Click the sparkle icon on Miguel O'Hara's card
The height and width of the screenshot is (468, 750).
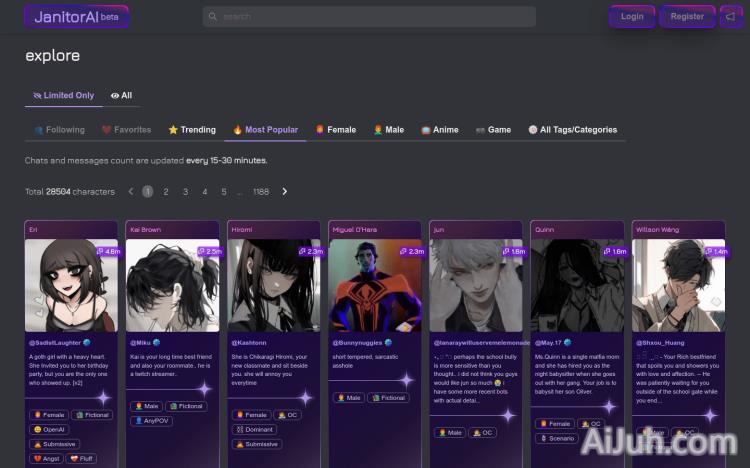pos(403,380)
